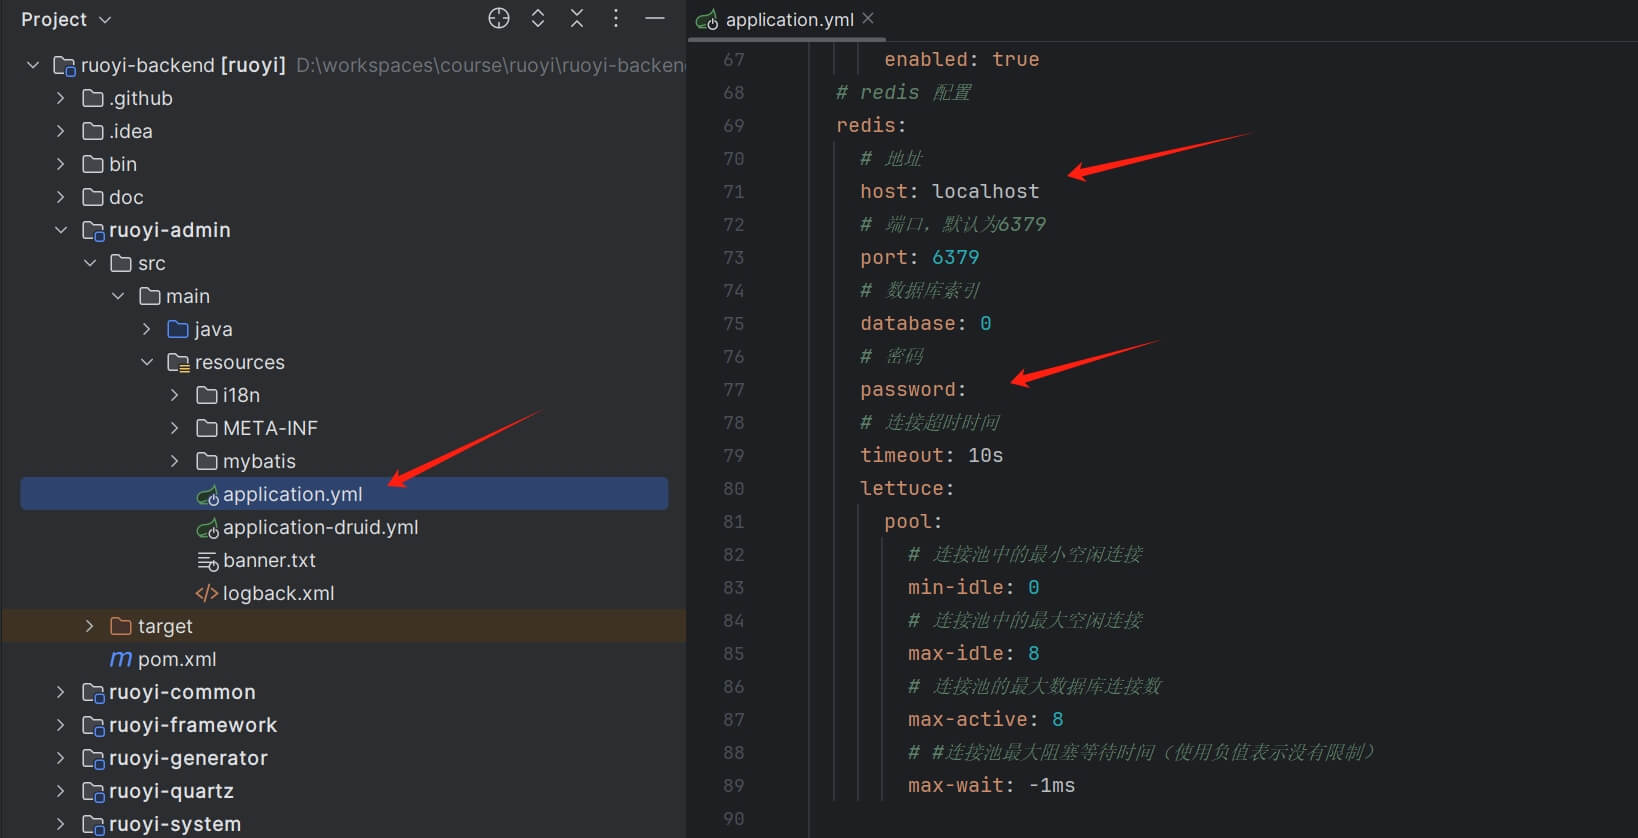
Task: Click 'database: 0' on line 75
Action: point(925,323)
